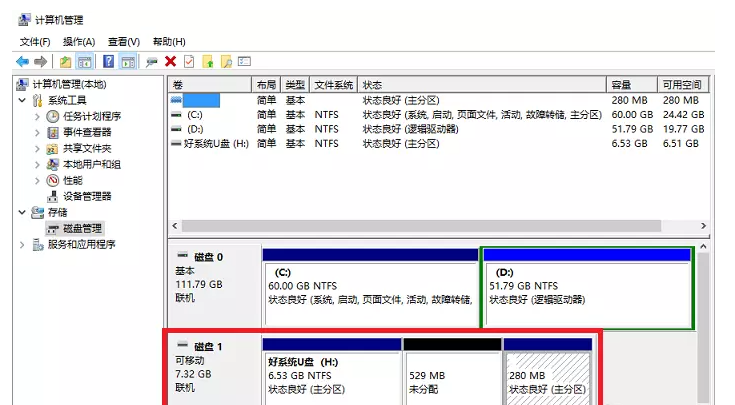The height and width of the screenshot is (405, 735).
Task: Select the (C:) 60.00 GB partition block
Action: coord(370,288)
